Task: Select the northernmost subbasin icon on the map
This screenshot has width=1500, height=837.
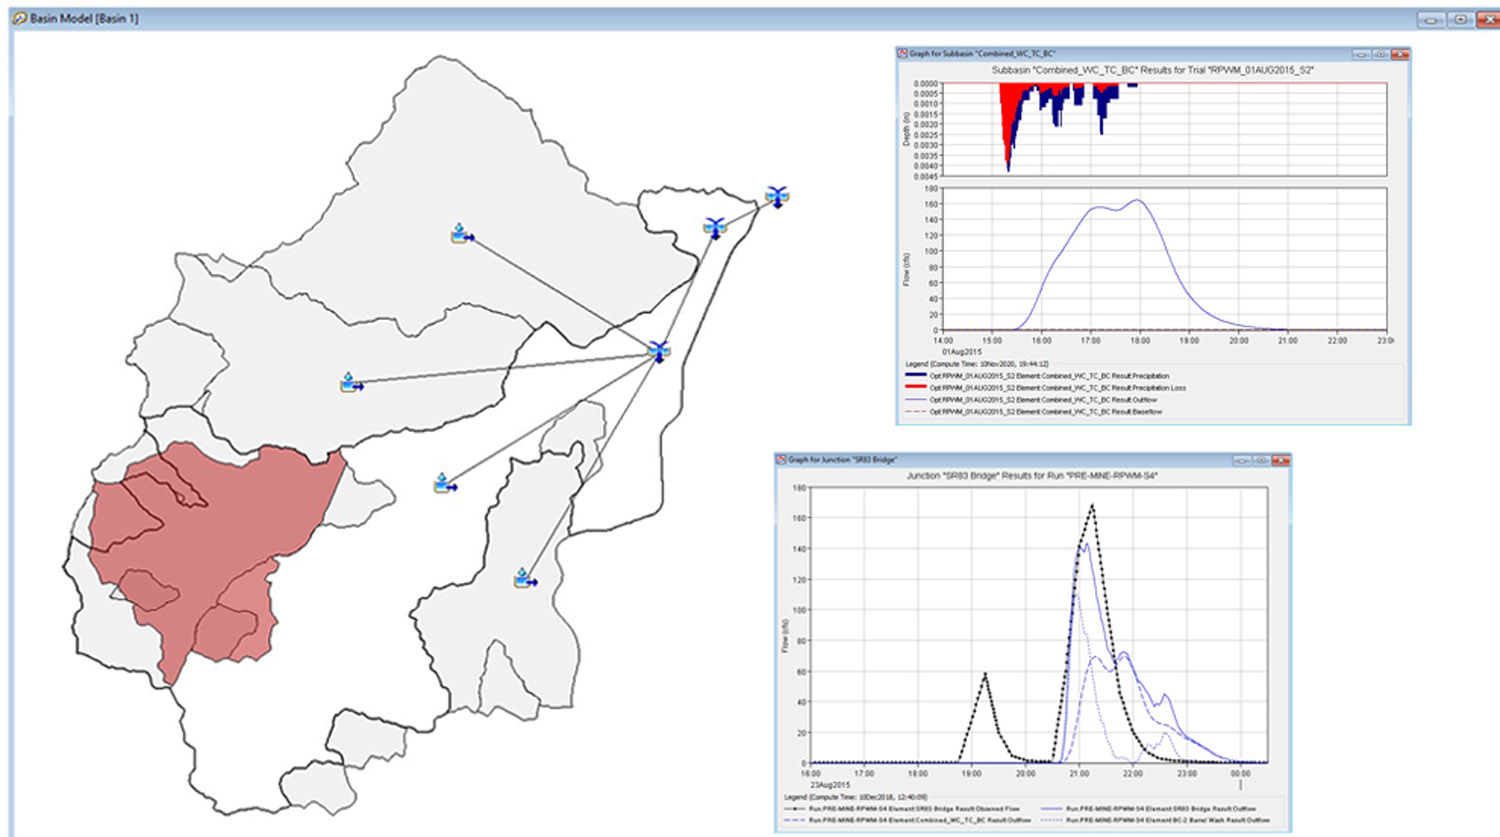Action: 461,235
